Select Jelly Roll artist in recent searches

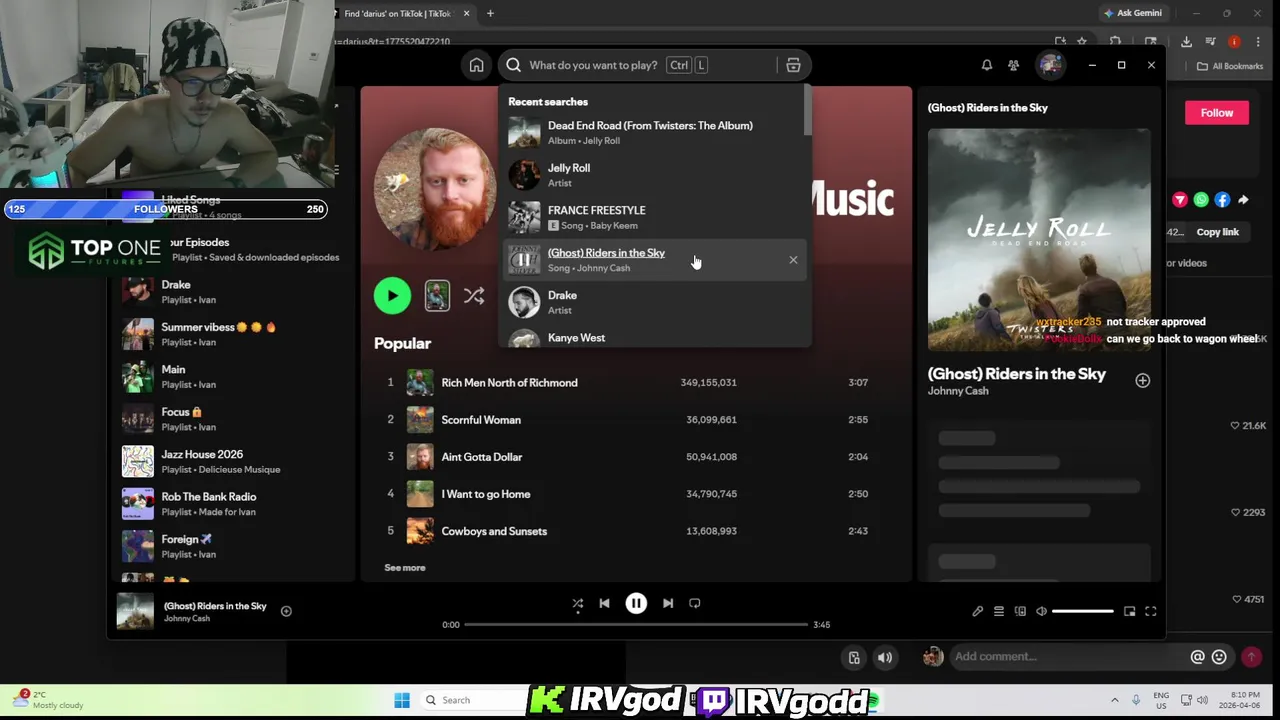(x=653, y=175)
